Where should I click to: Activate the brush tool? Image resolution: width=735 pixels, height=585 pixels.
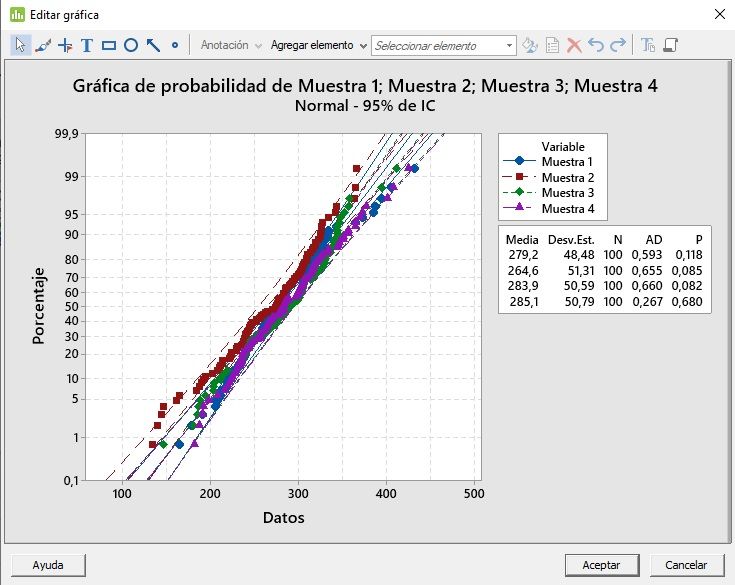43,45
